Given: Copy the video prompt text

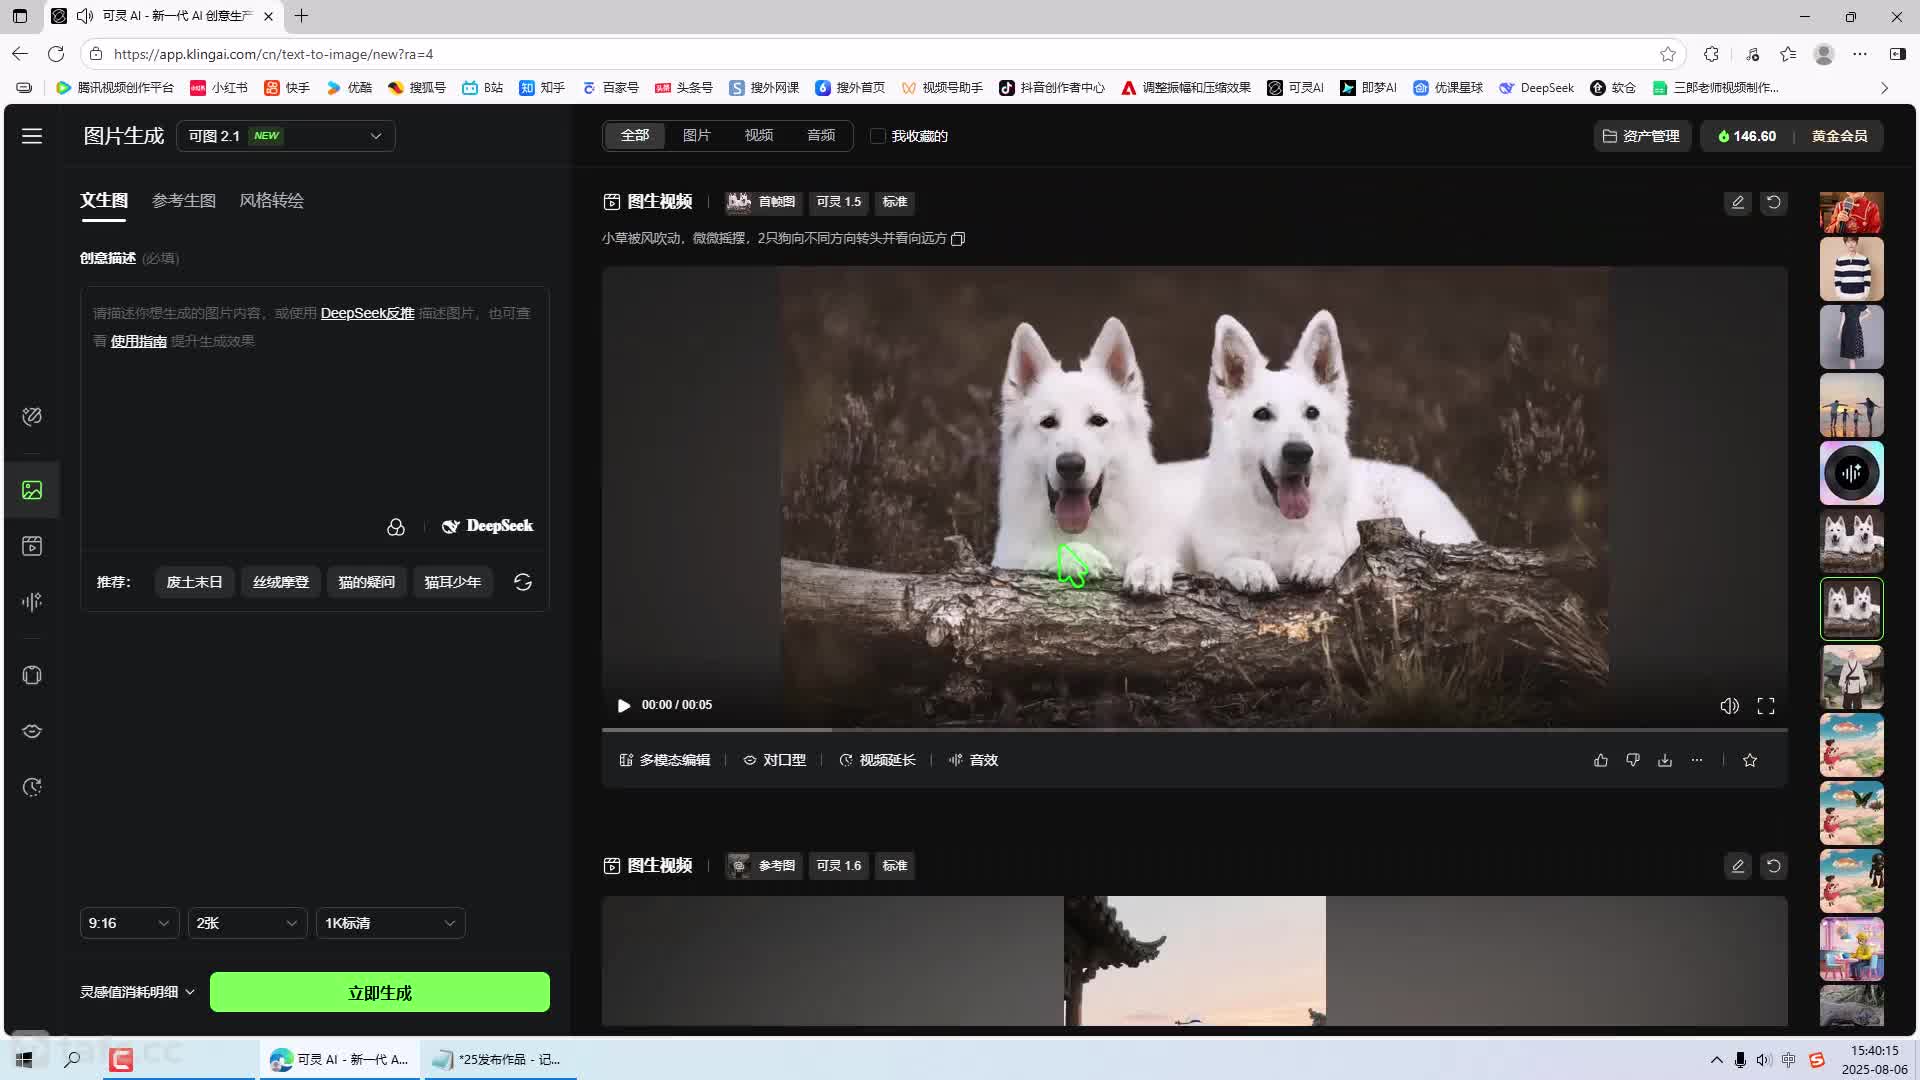Looking at the screenshot, I should tap(958, 239).
